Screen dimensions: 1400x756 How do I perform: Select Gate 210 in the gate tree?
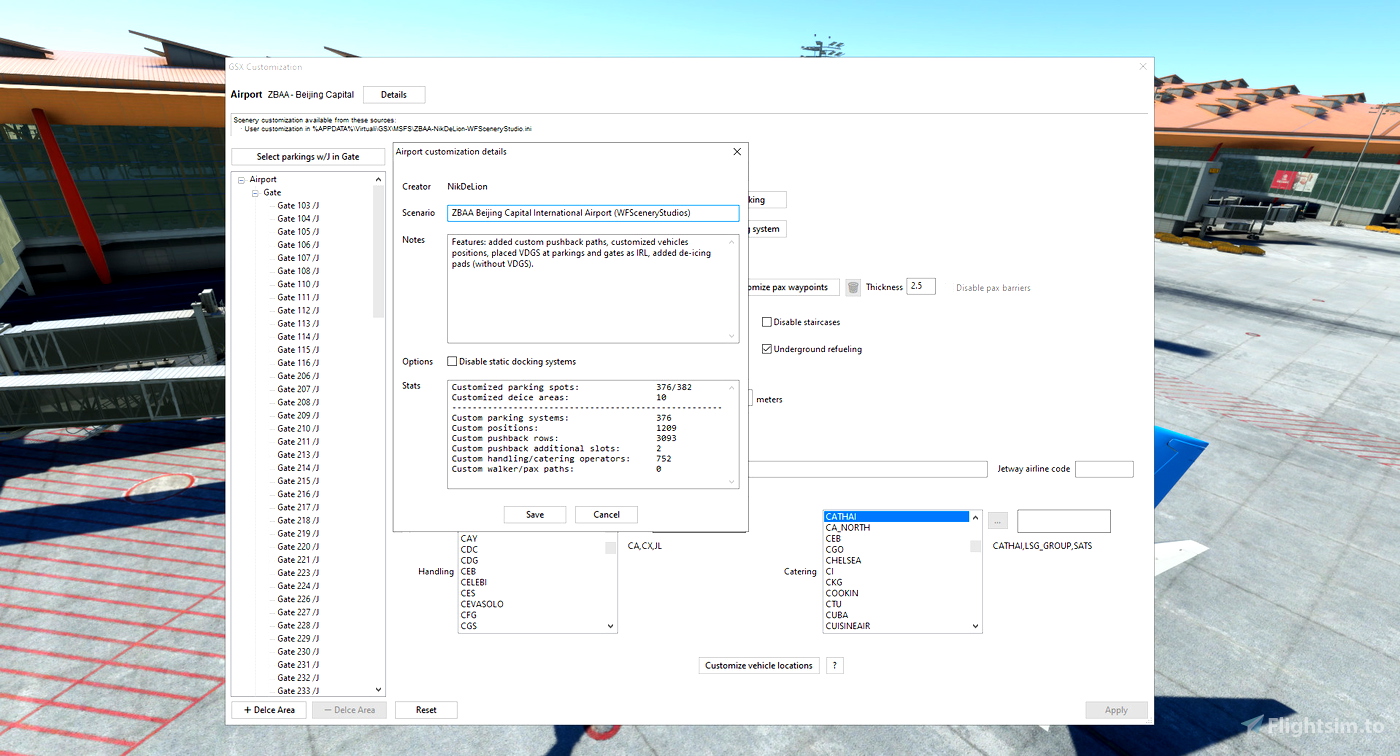pyautogui.click(x=297, y=428)
